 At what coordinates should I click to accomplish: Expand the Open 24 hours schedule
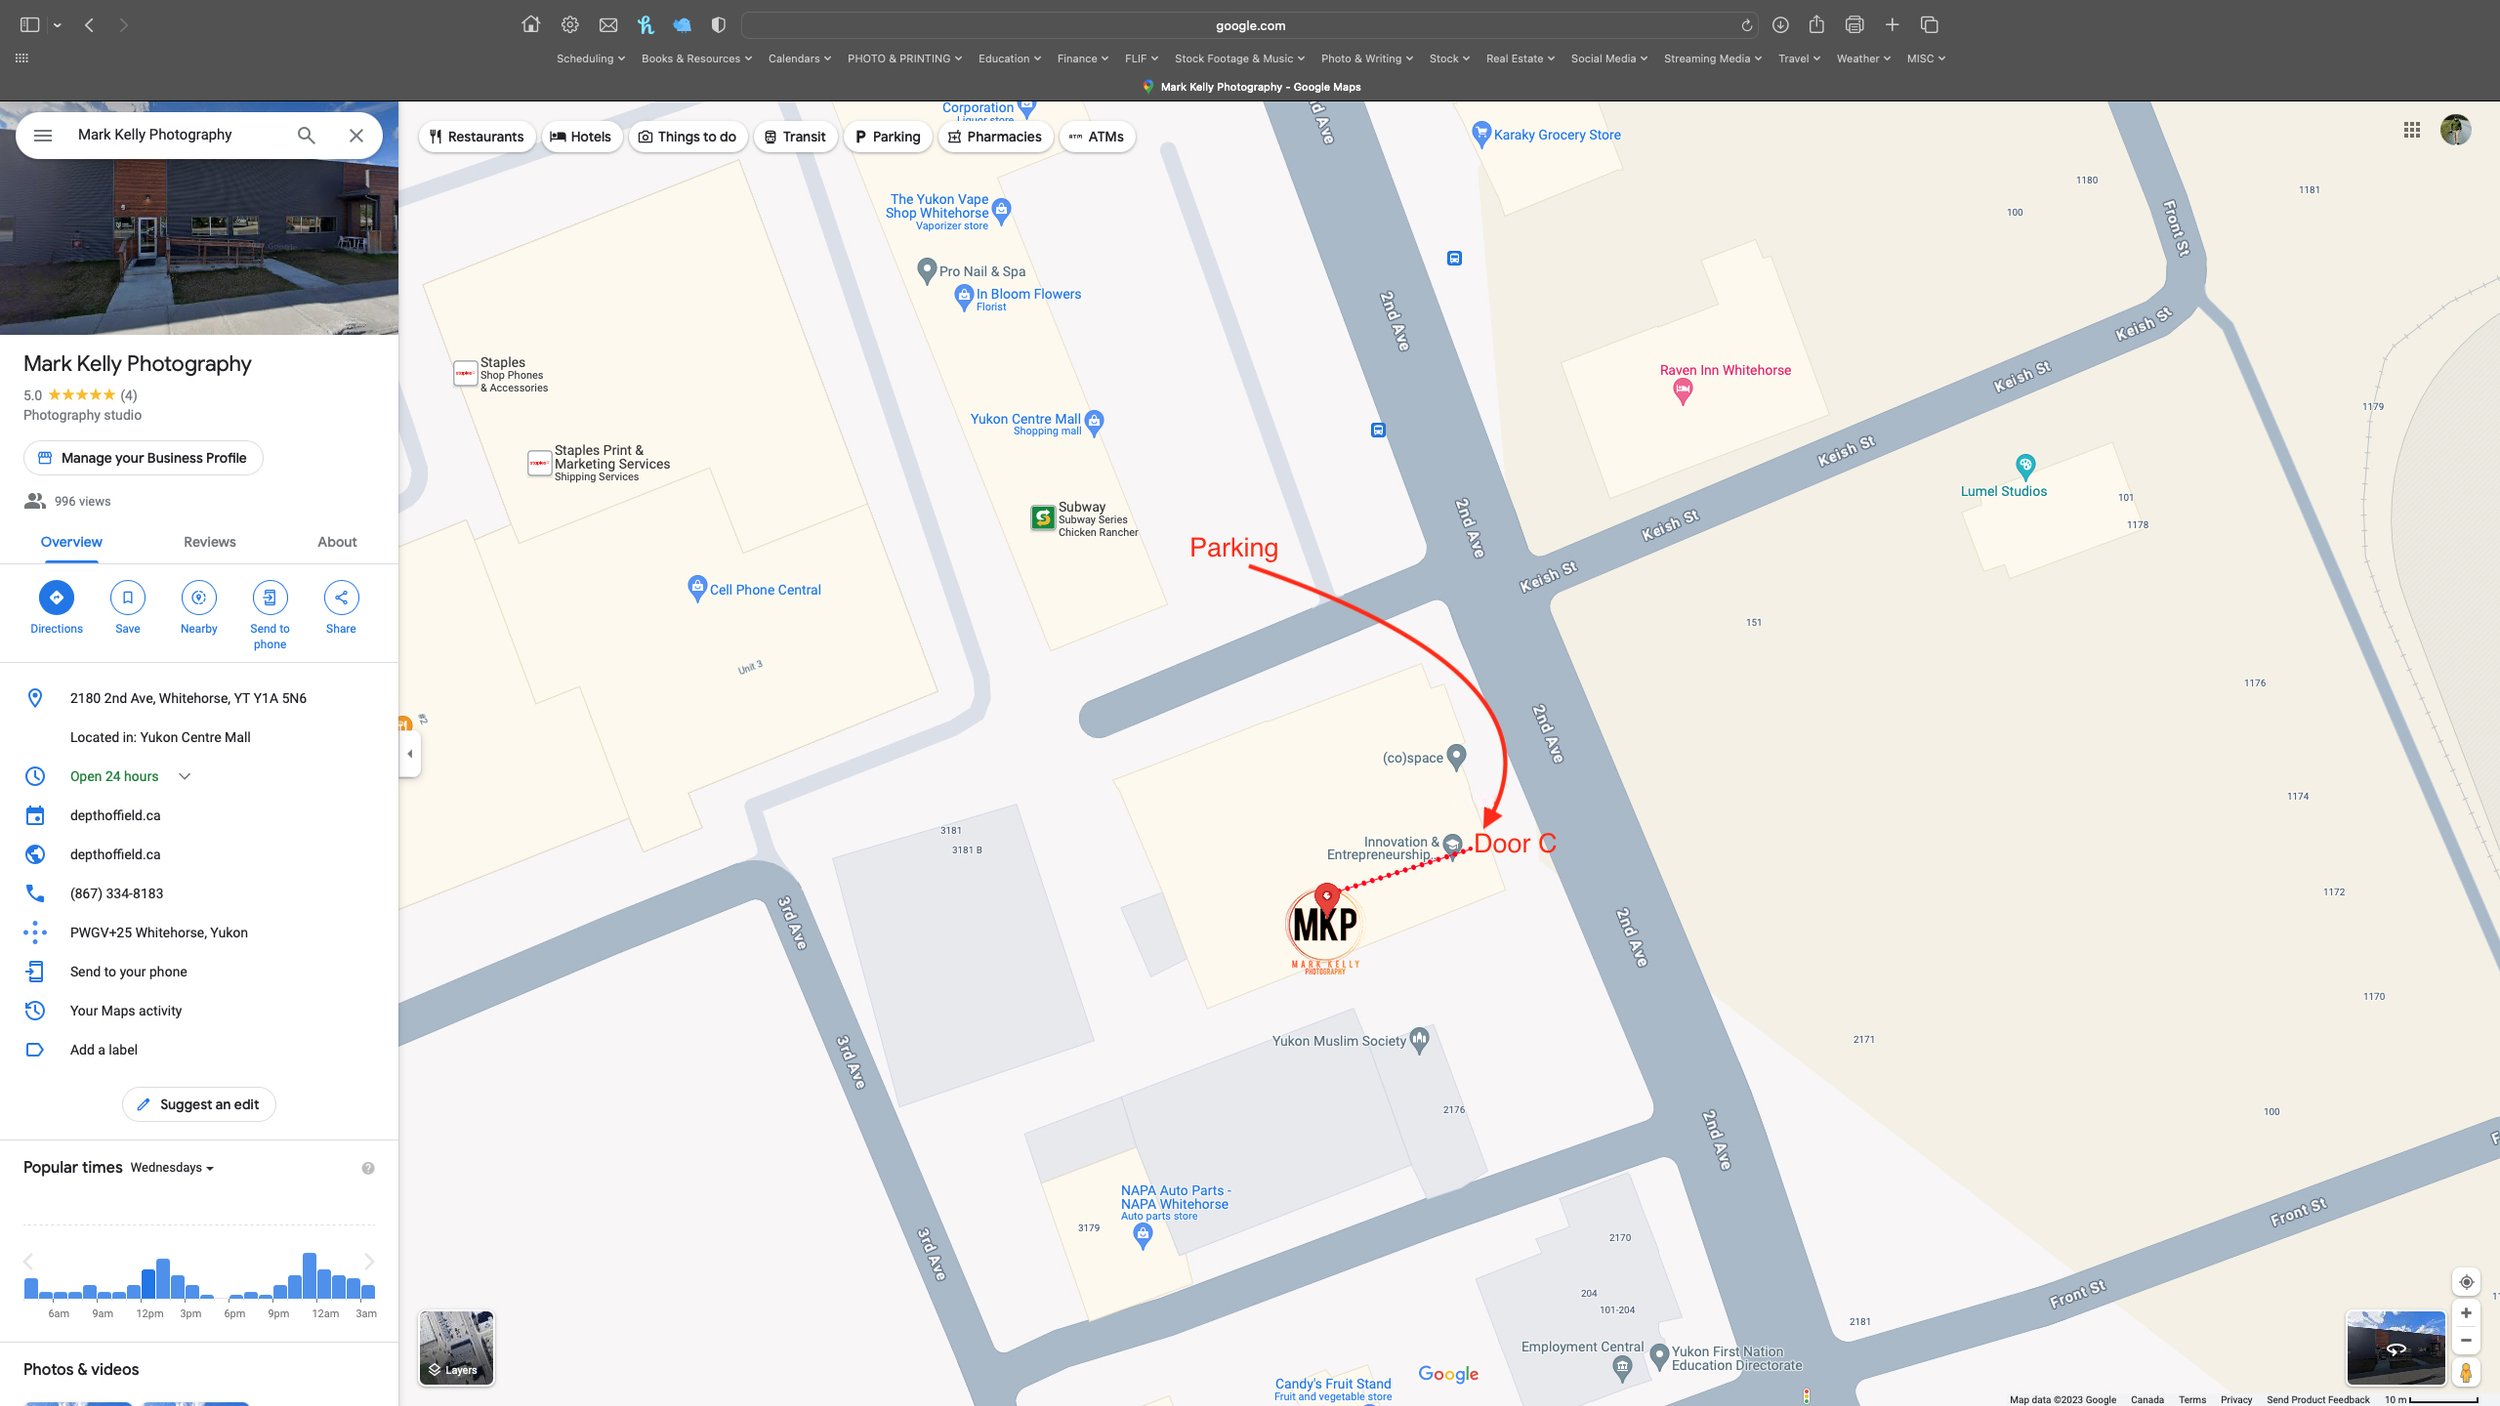pos(184,776)
